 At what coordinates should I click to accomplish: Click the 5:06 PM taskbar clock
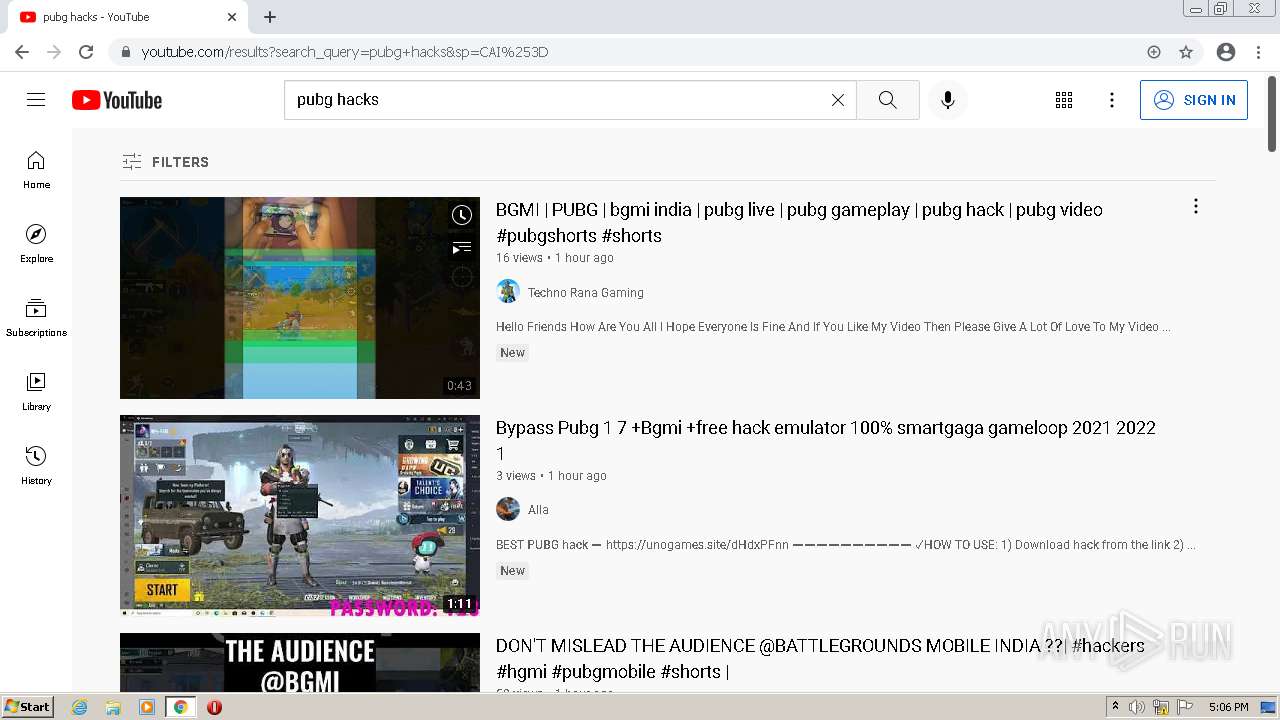pos(1228,707)
